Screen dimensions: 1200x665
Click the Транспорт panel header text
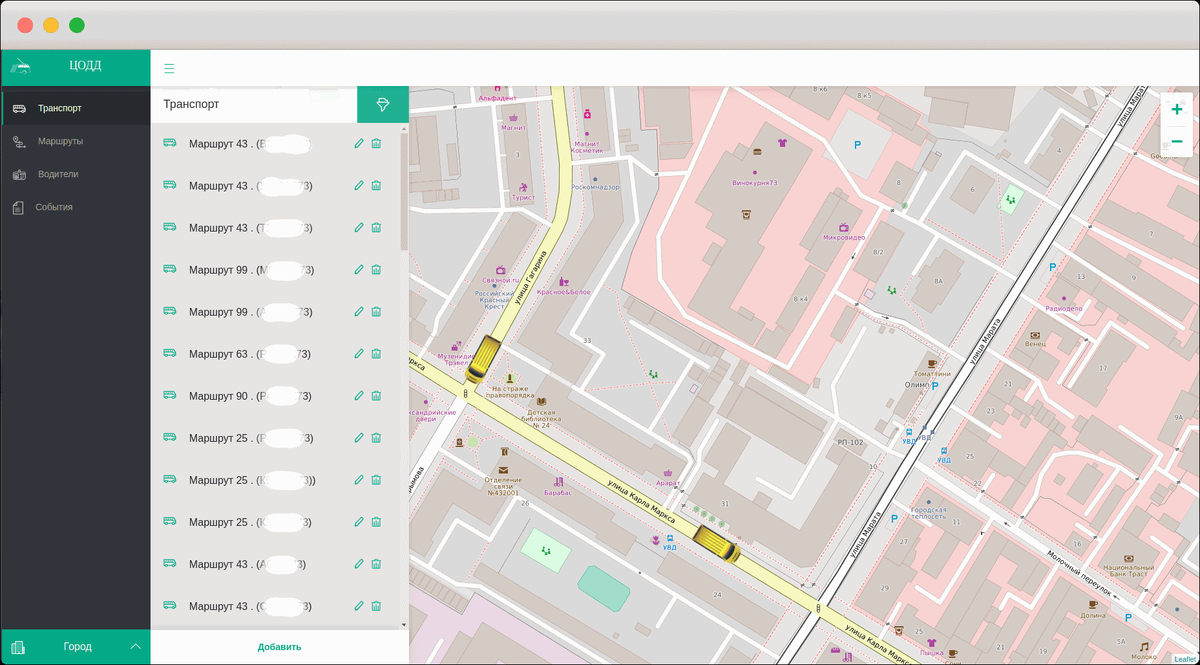point(191,104)
